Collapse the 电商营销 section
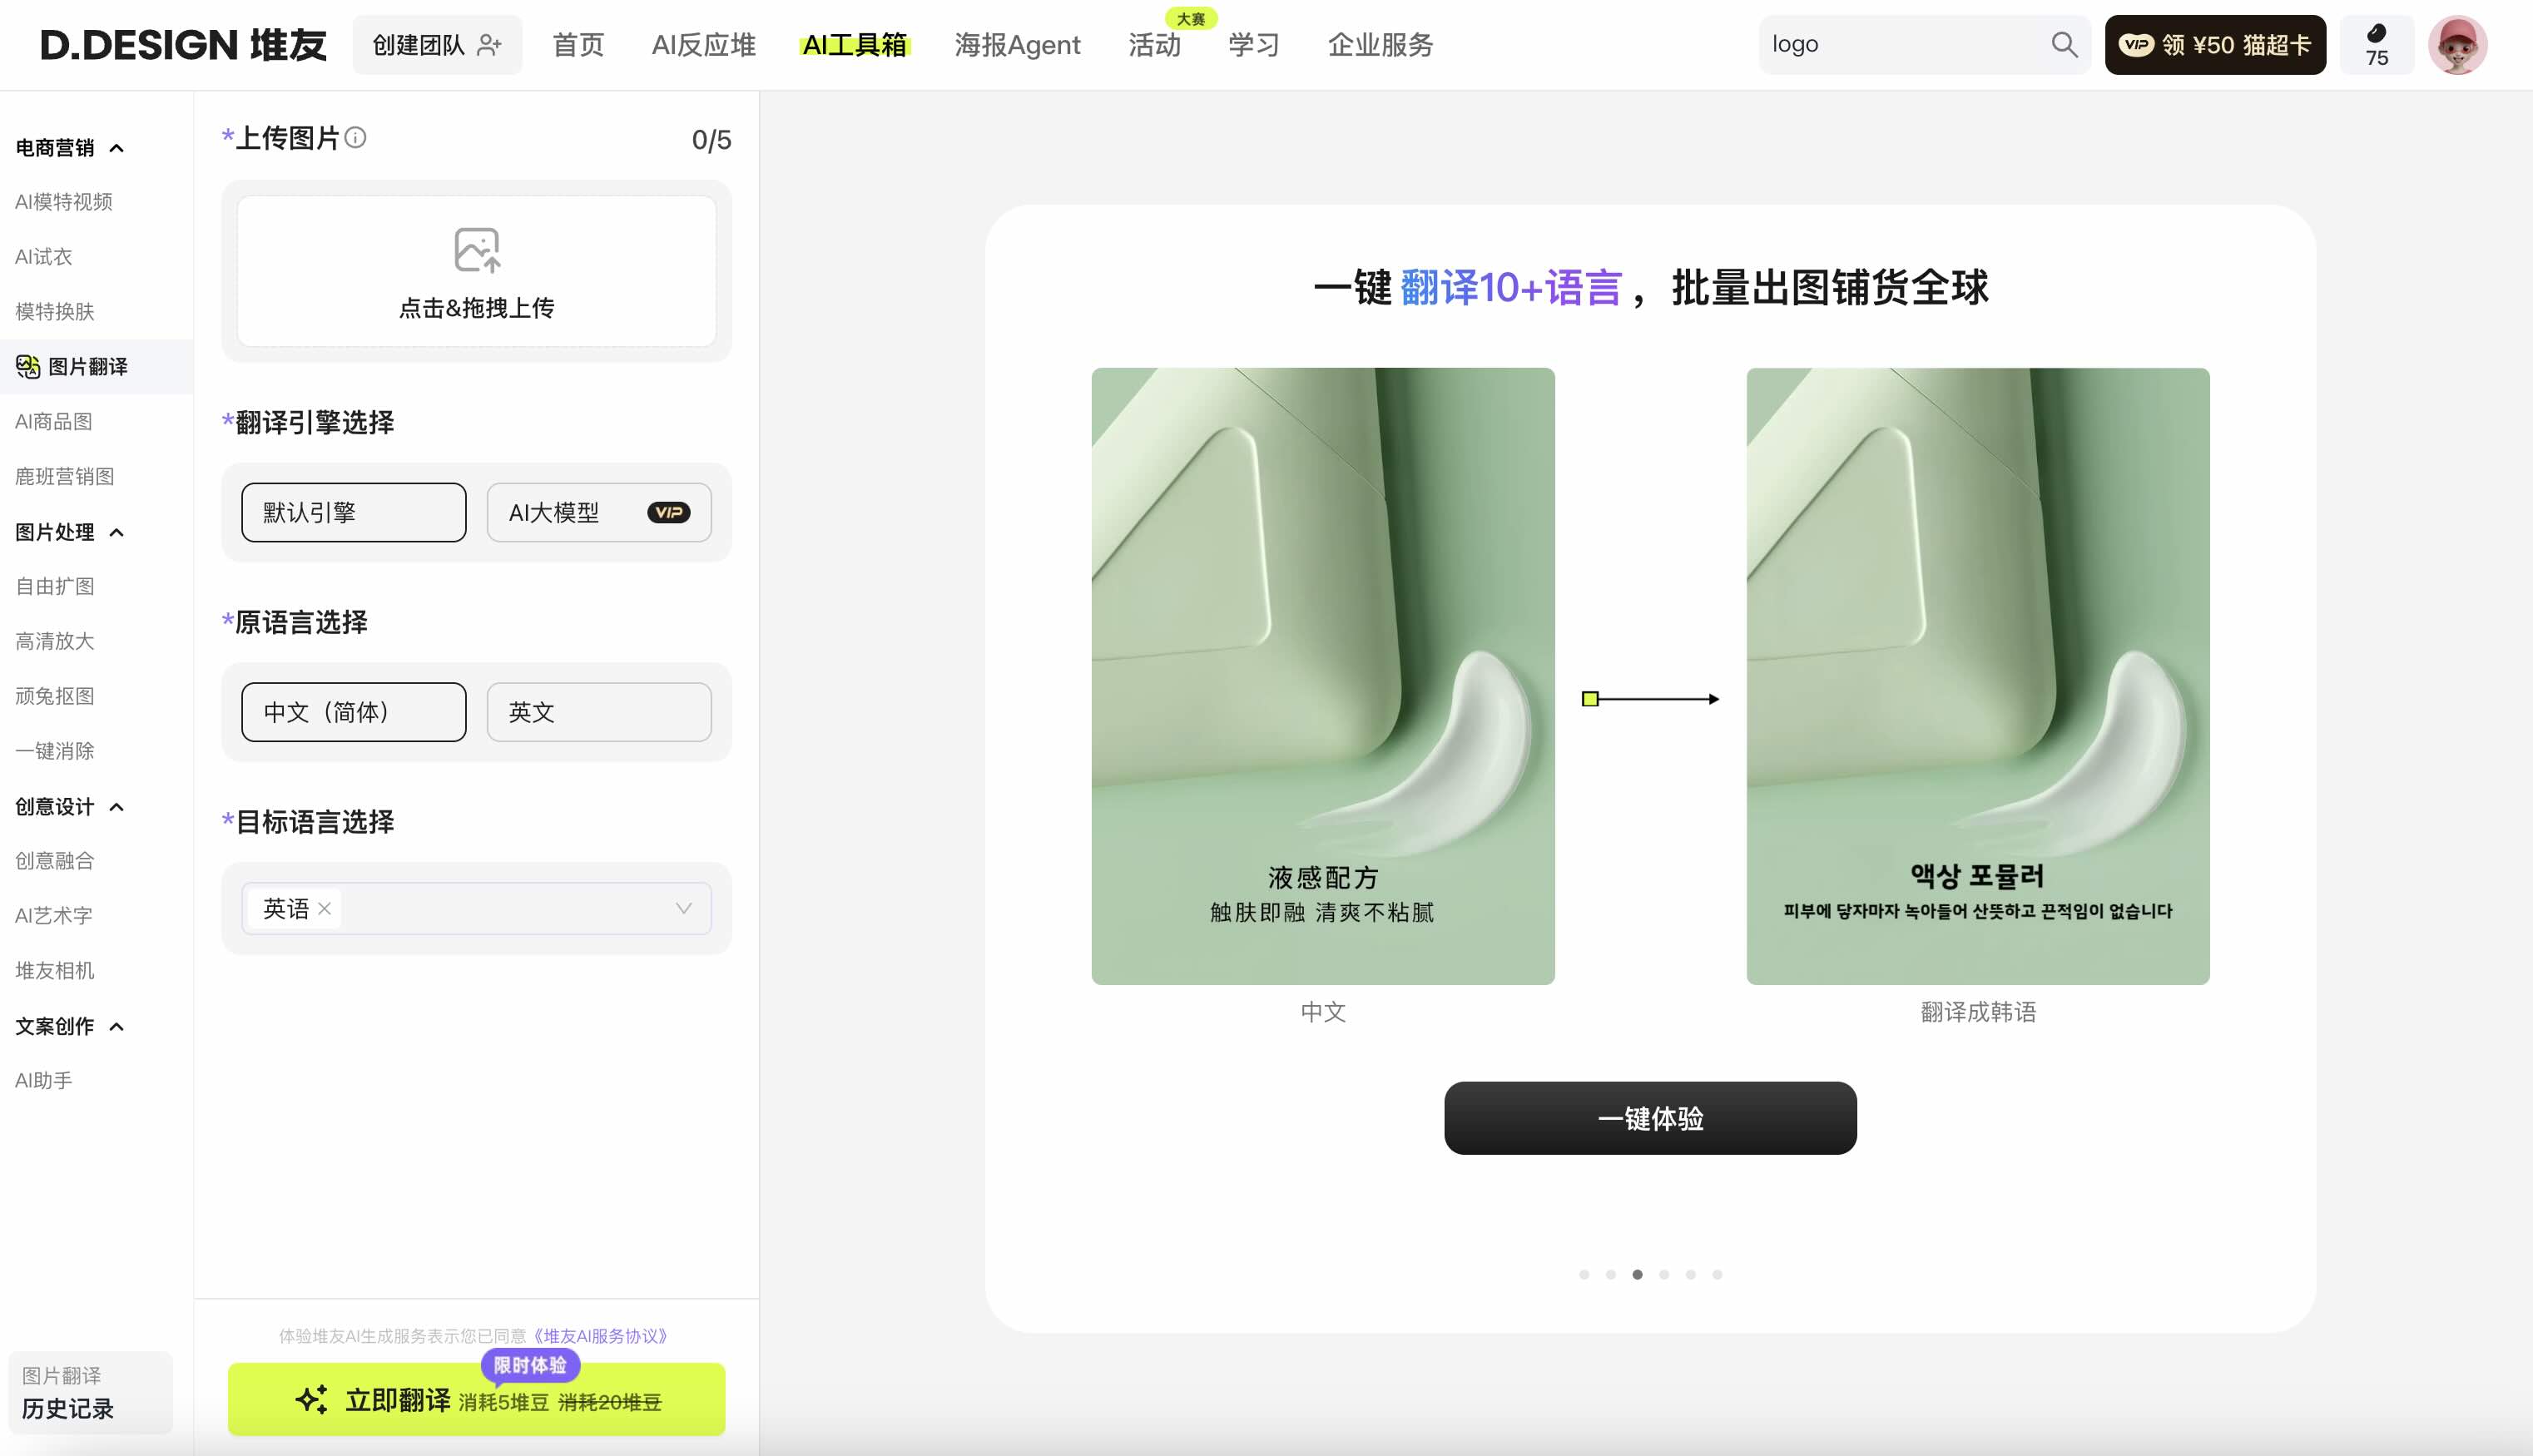This screenshot has width=2533, height=1456. coord(119,147)
